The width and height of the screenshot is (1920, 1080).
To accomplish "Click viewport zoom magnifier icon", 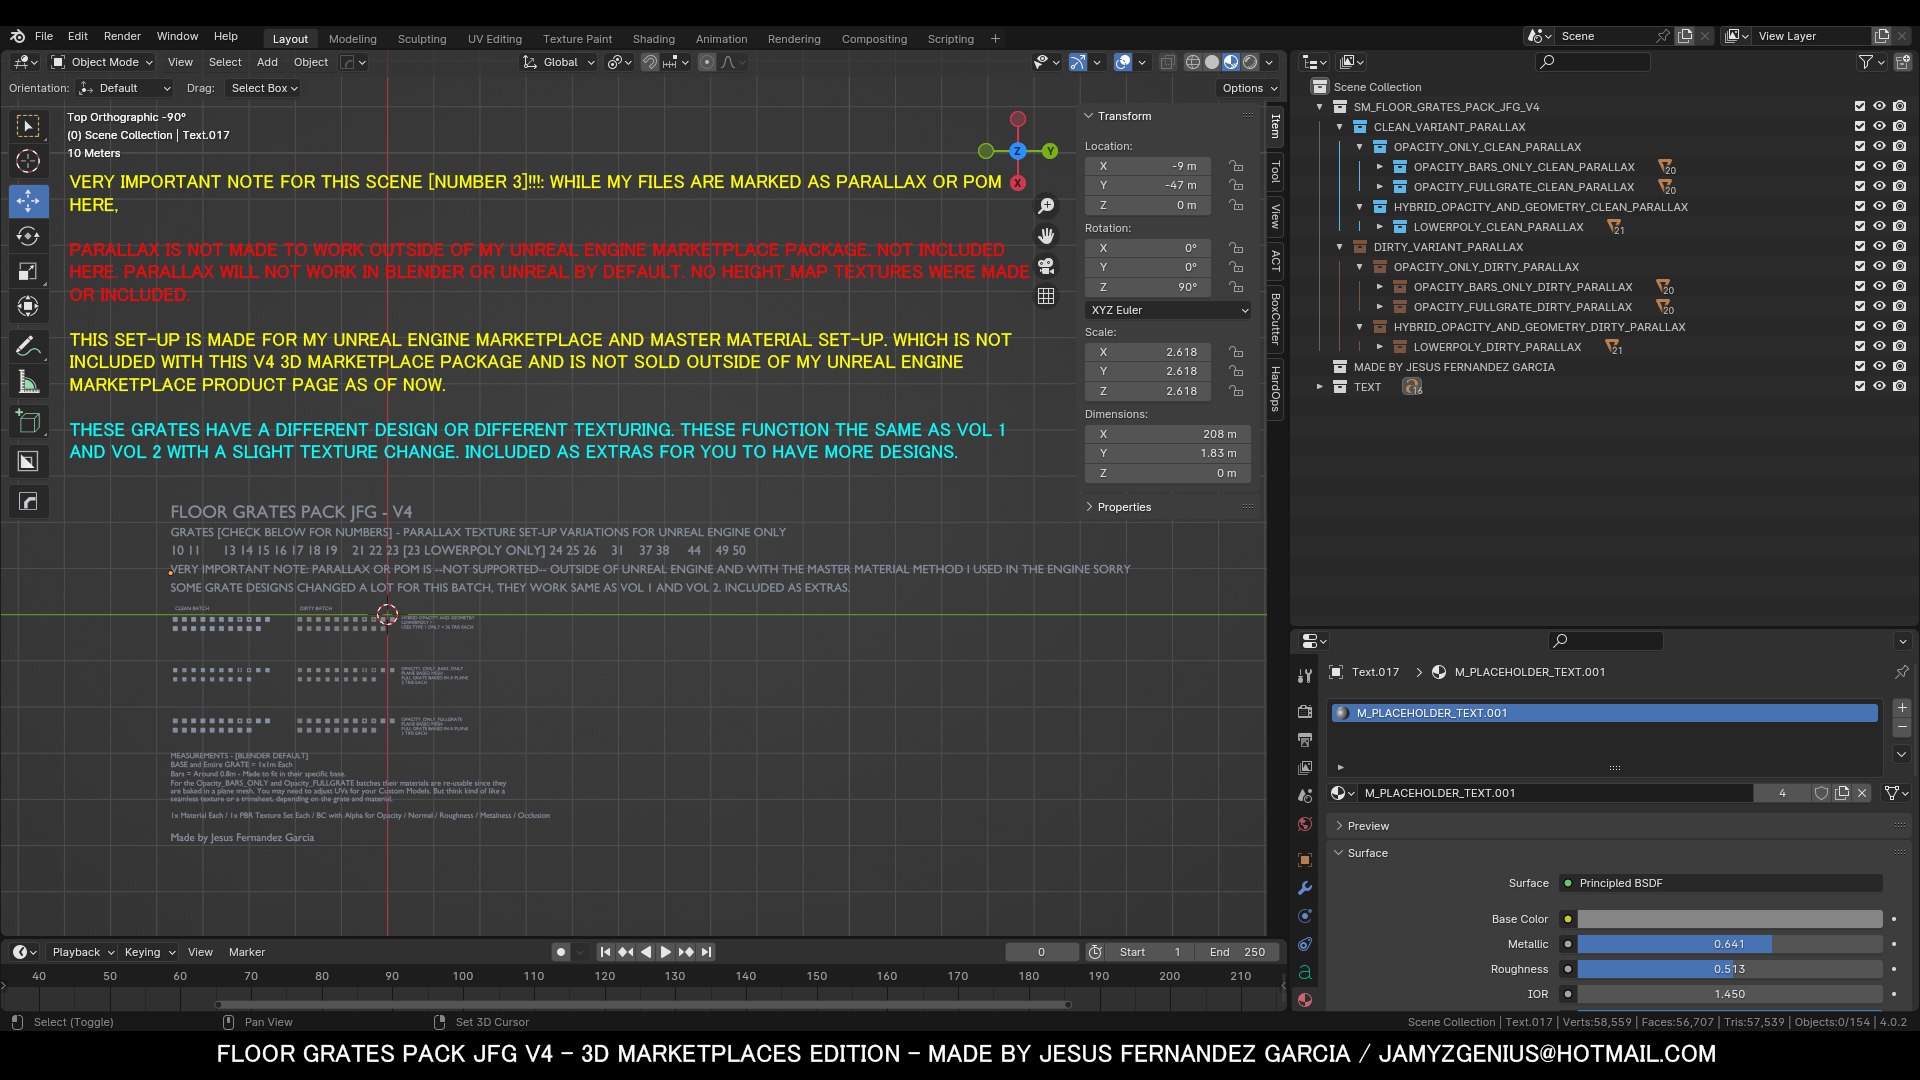I will click(x=1046, y=205).
